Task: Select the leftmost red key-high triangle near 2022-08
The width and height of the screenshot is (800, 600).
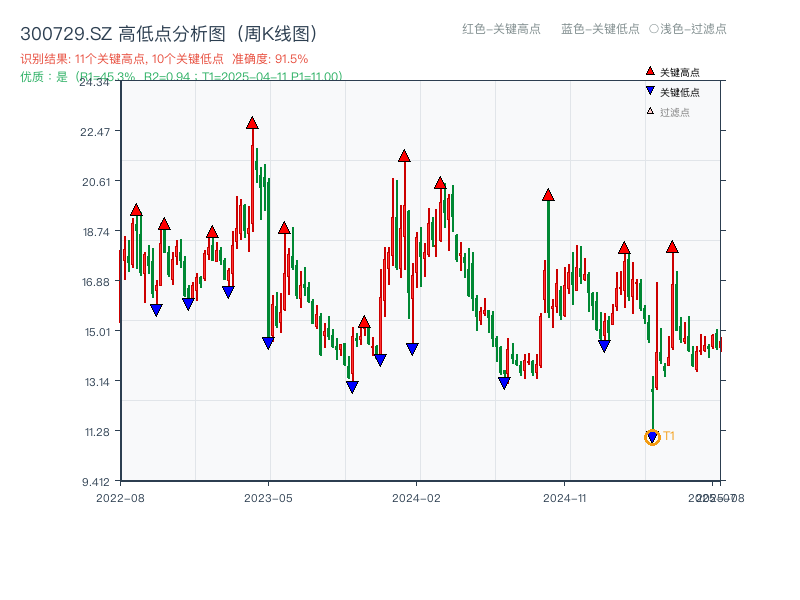Action: [137, 209]
